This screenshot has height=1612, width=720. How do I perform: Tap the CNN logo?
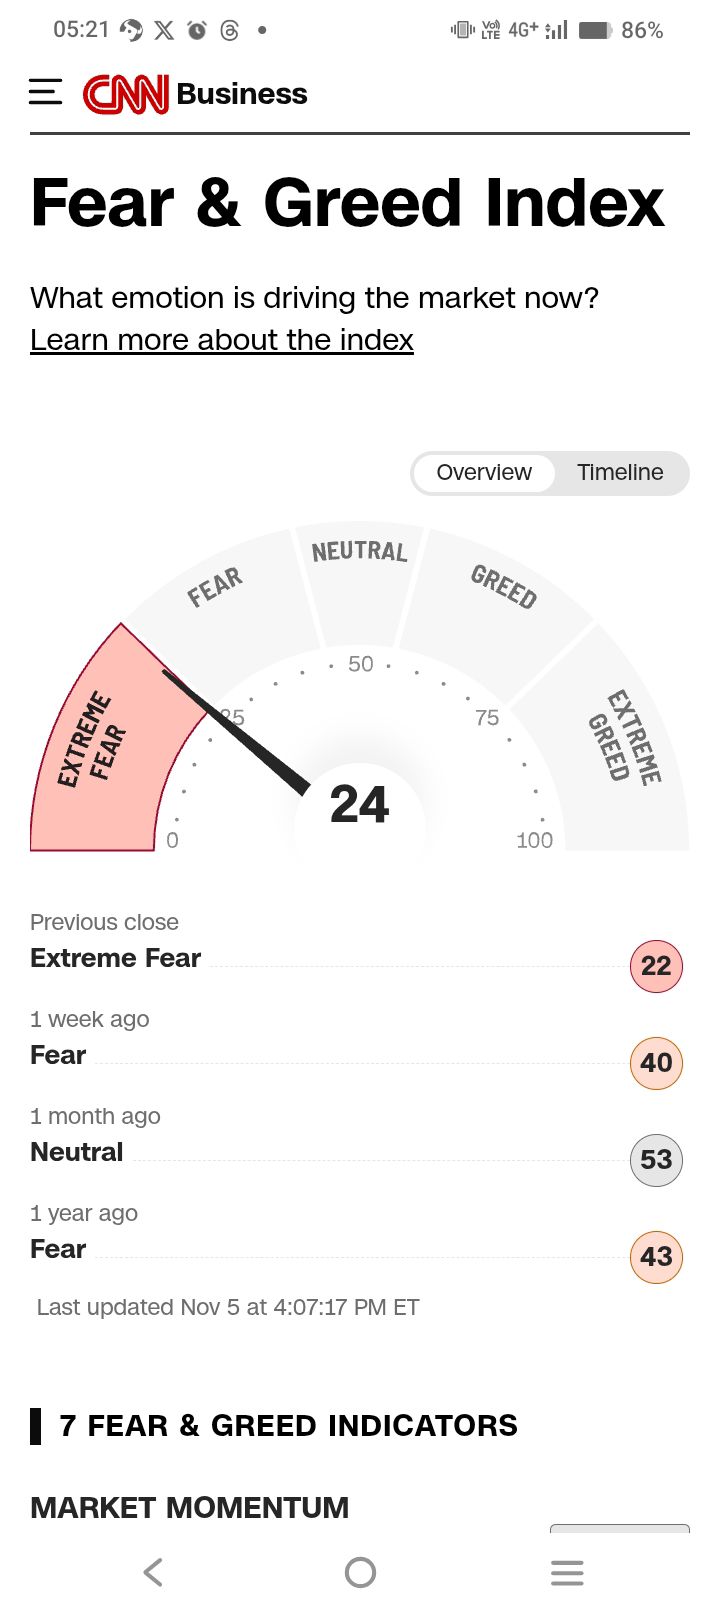(126, 94)
